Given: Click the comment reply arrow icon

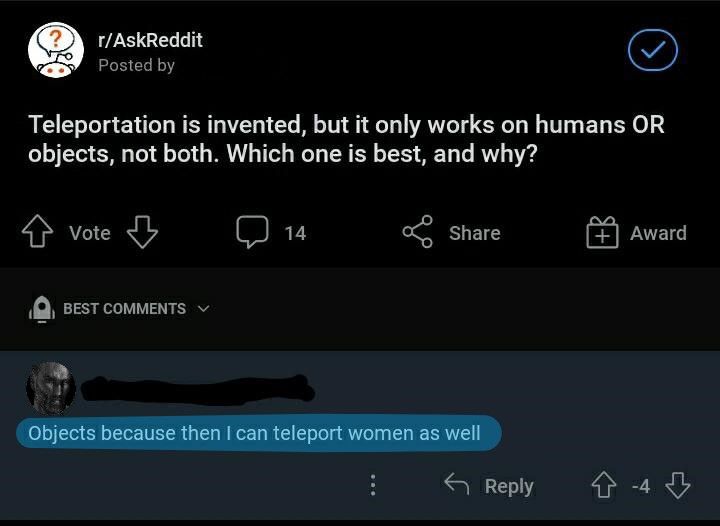Looking at the screenshot, I should click(457, 485).
